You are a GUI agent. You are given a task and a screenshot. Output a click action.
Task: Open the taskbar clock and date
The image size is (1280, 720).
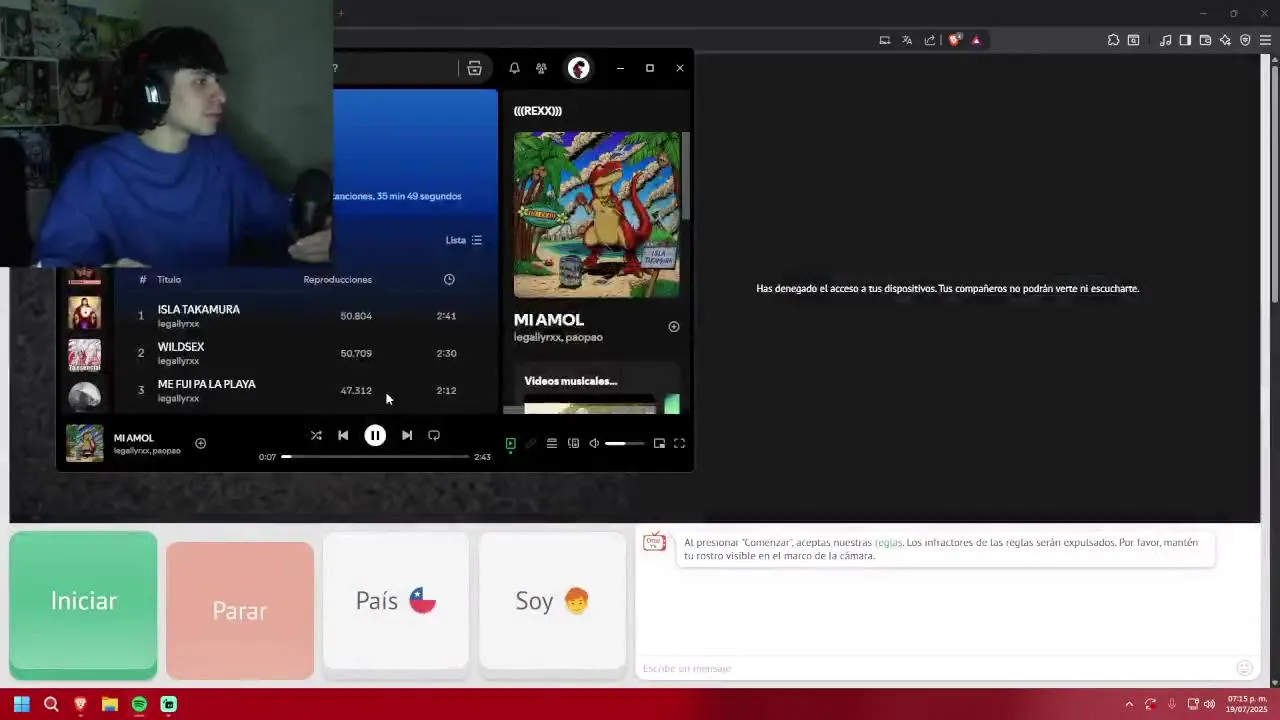pos(1246,704)
